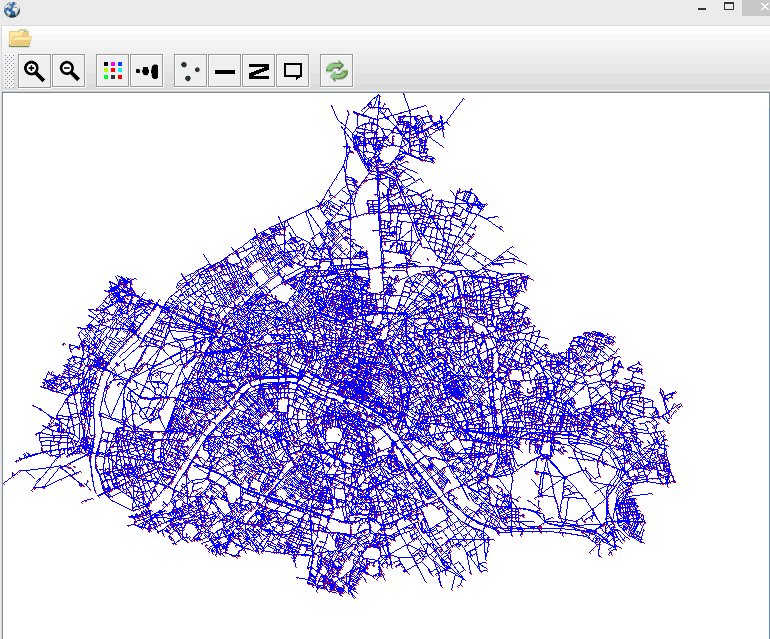Open the colored squares palette tool
Screen dimensions: 770x639
pos(112,71)
